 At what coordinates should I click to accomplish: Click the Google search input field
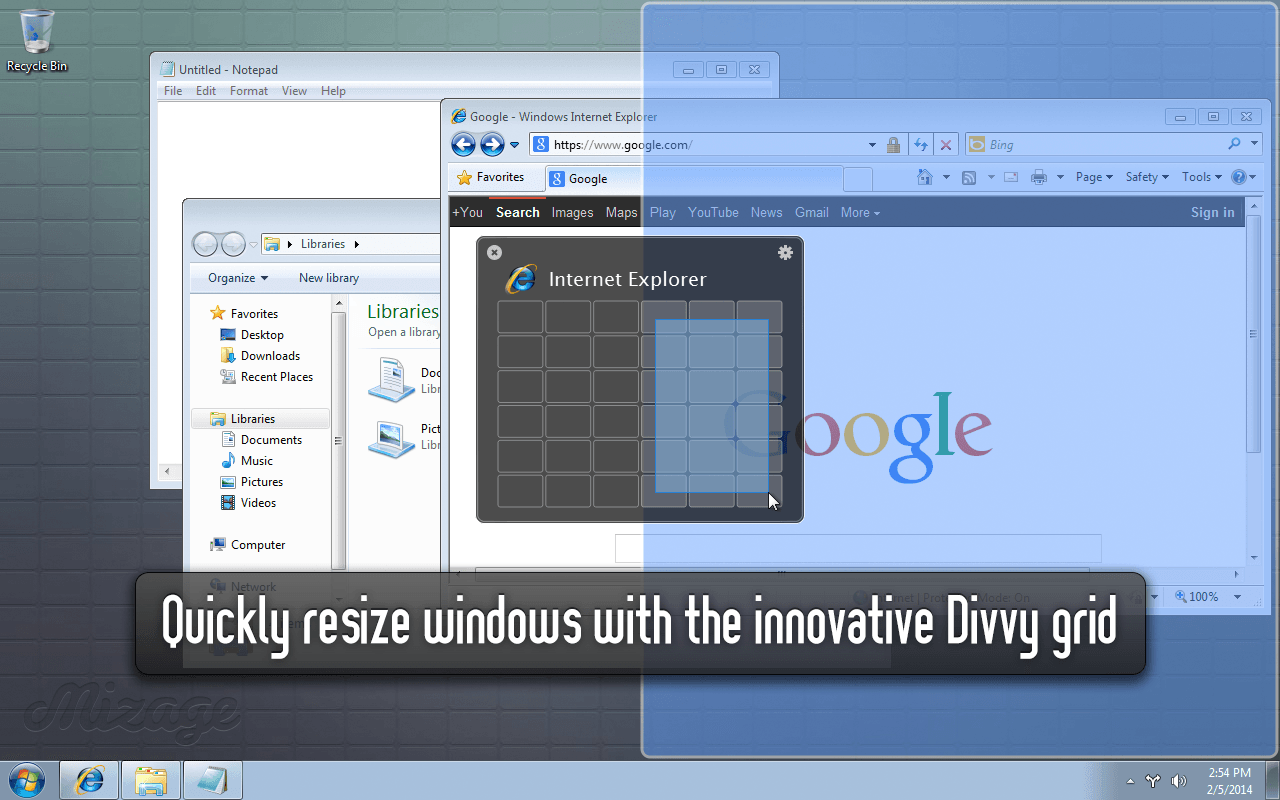pyautogui.click(x=858, y=548)
